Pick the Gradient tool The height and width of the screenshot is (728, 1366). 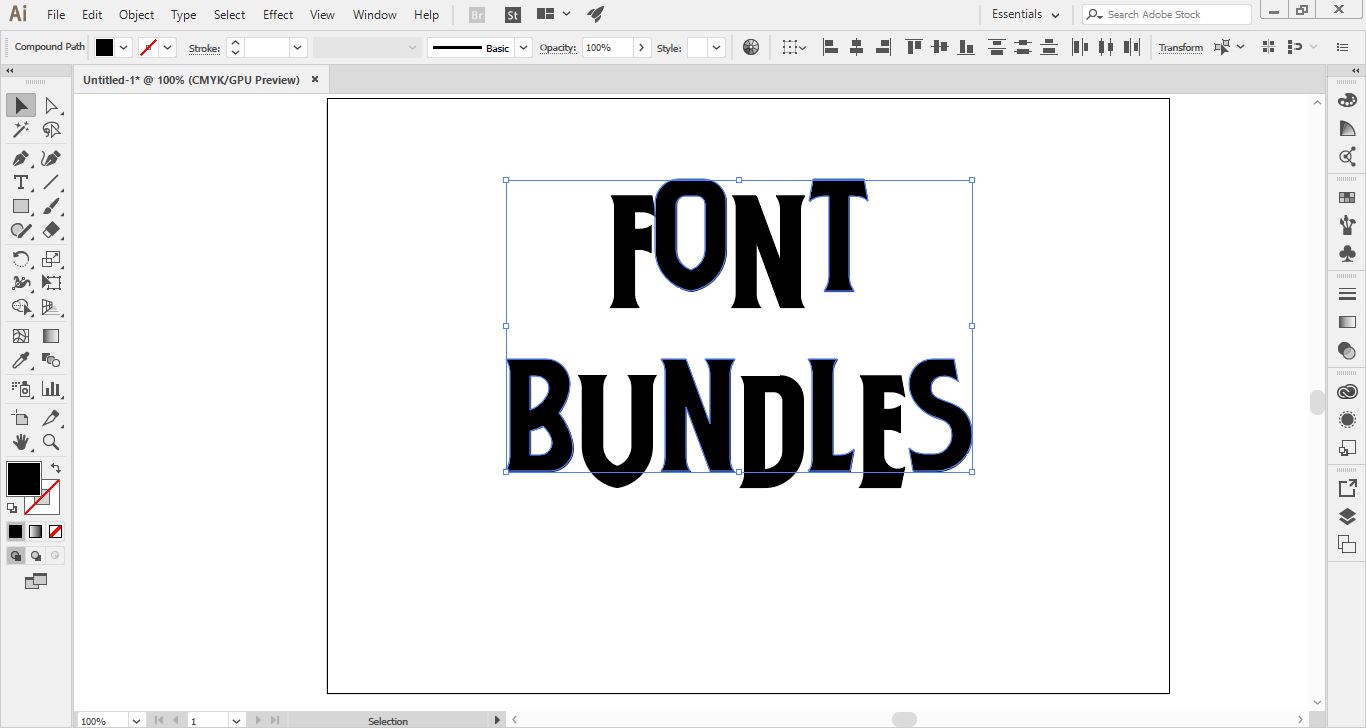[x=51, y=336]
